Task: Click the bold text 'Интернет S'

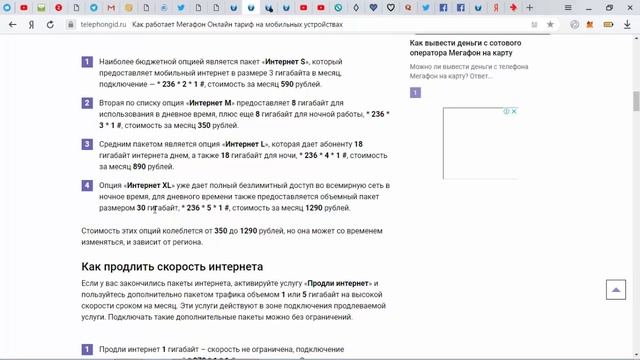Action: [285, 62]
